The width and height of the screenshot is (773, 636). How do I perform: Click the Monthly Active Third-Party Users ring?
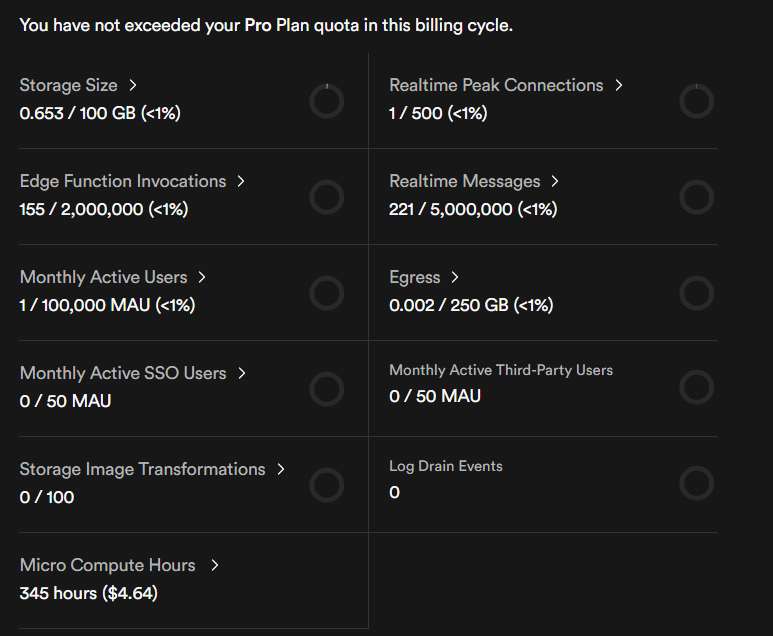pyautogui.click(x=696, y=386)
